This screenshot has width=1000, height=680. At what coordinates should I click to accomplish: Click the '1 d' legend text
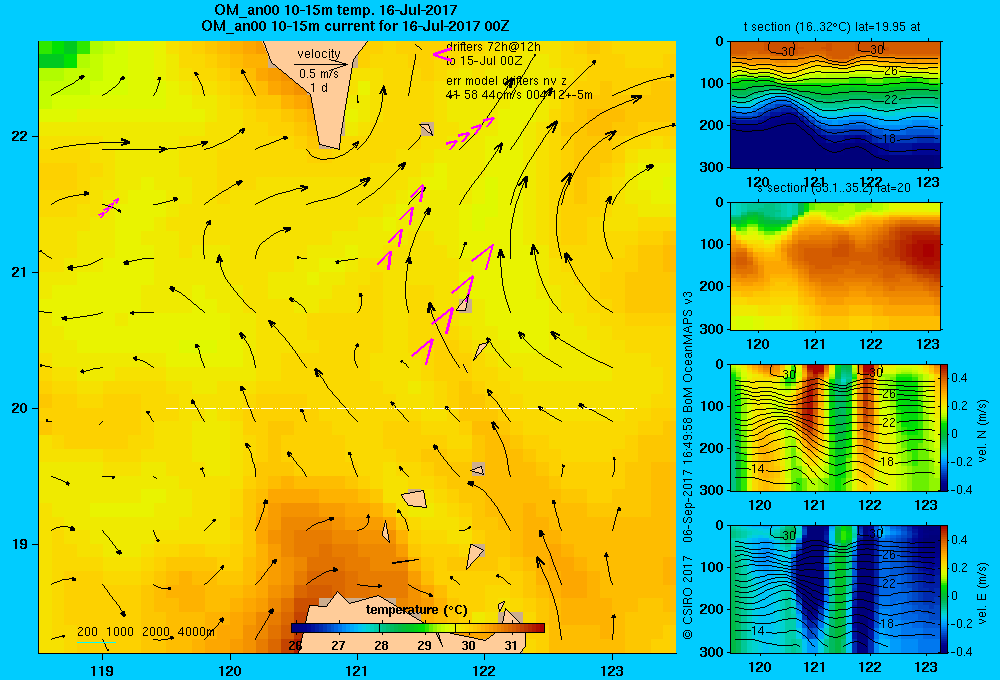[x=319, y=87]
